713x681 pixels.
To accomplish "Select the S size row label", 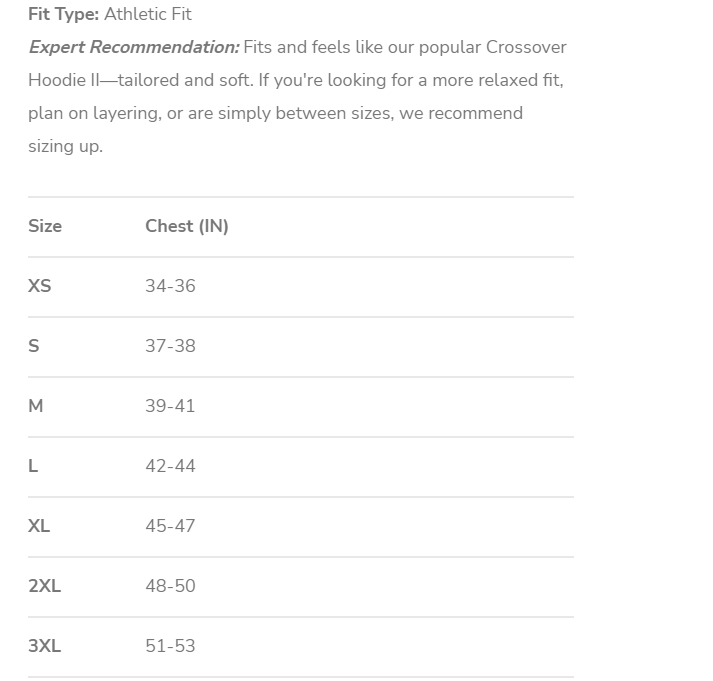I will tap(34, 346).
